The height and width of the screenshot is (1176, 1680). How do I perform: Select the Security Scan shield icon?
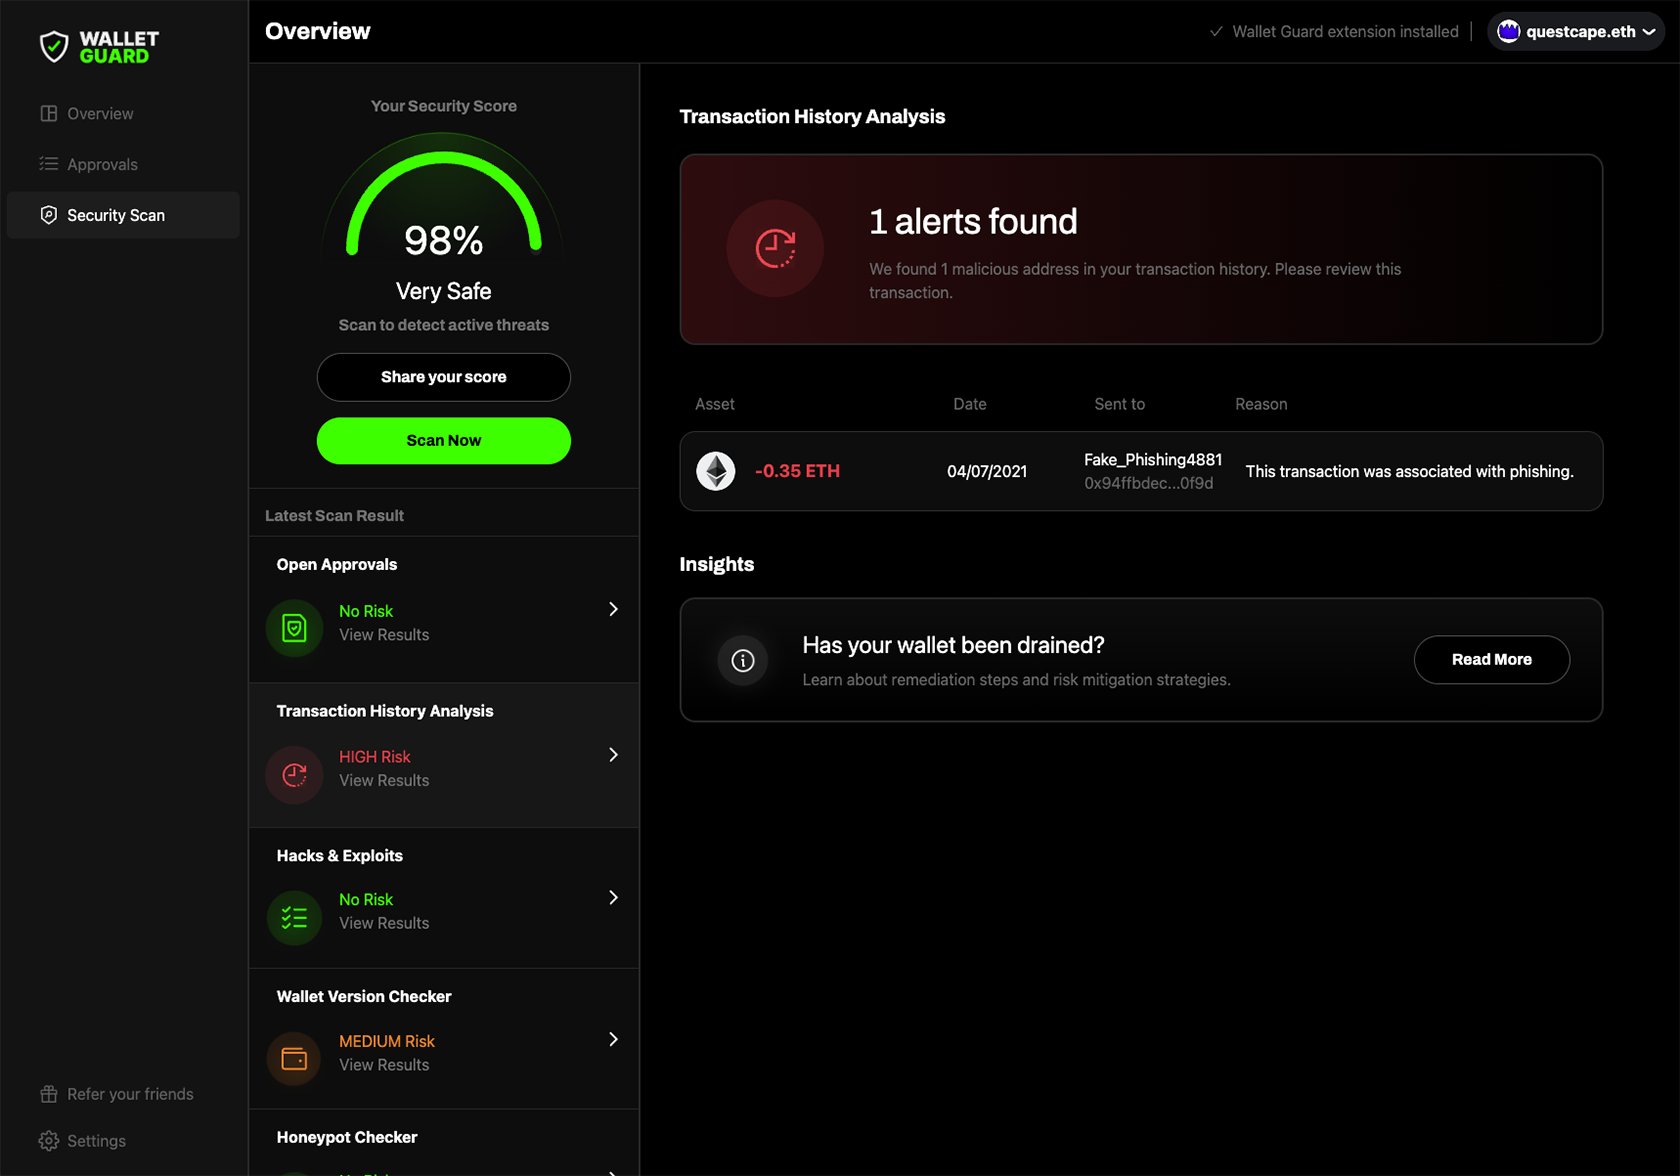click(x=48, y=214)
